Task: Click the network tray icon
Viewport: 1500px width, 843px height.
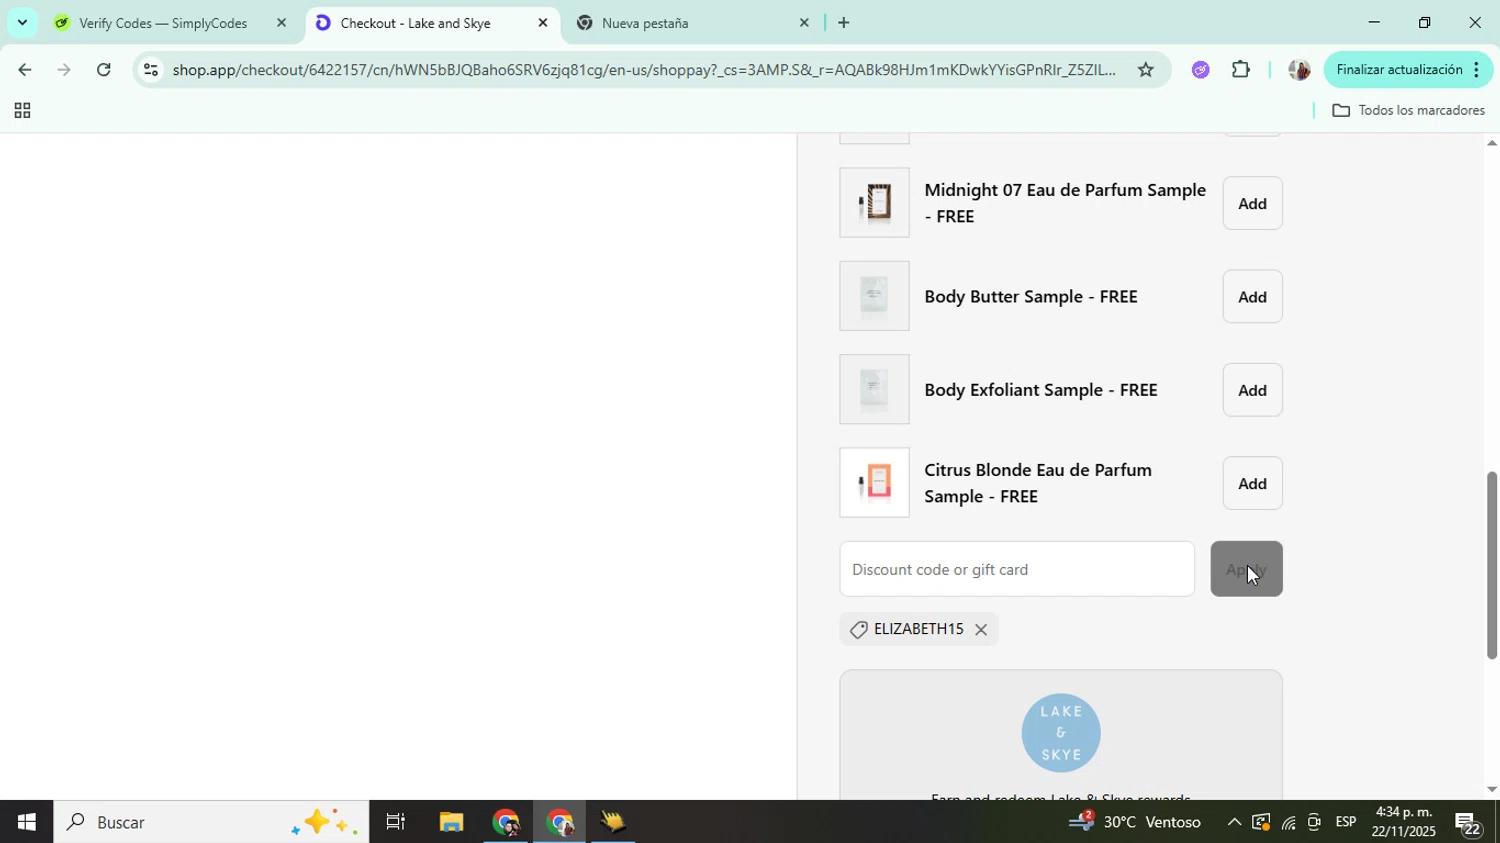Action: pos(1288,823)
